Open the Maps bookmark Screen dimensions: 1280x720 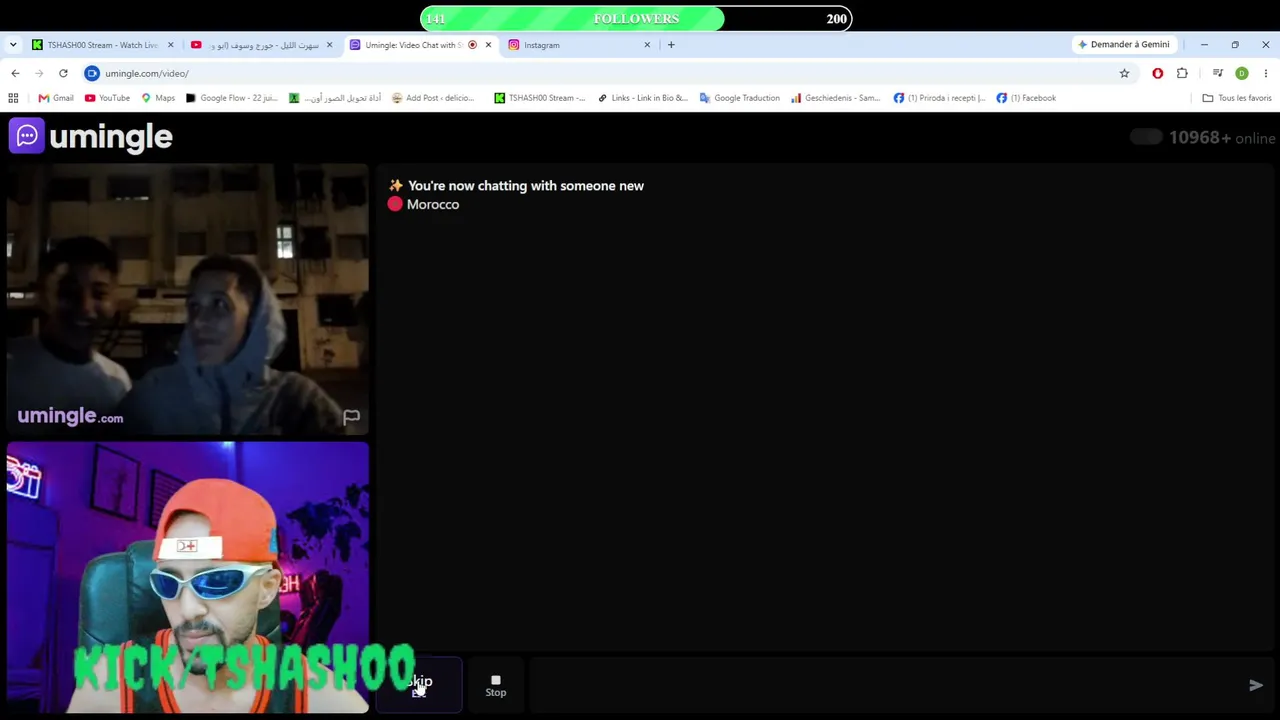tap(158, 98)
